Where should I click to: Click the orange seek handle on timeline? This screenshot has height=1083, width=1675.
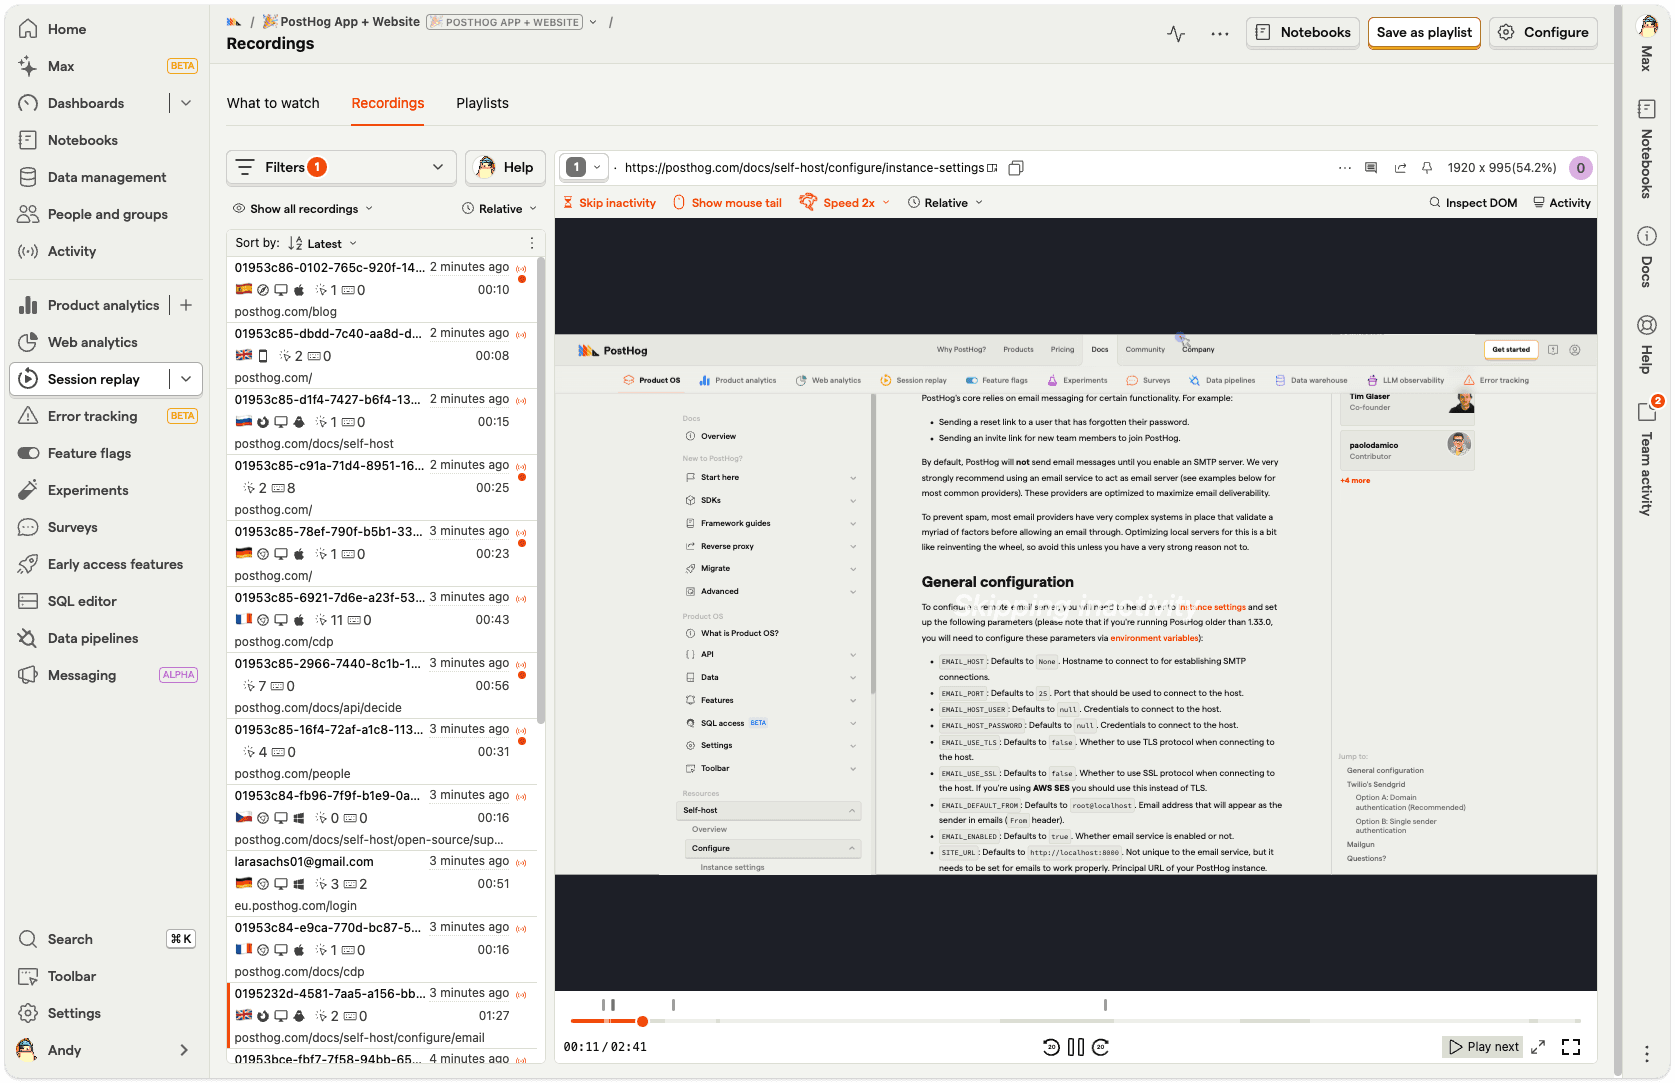point(642,1021)
